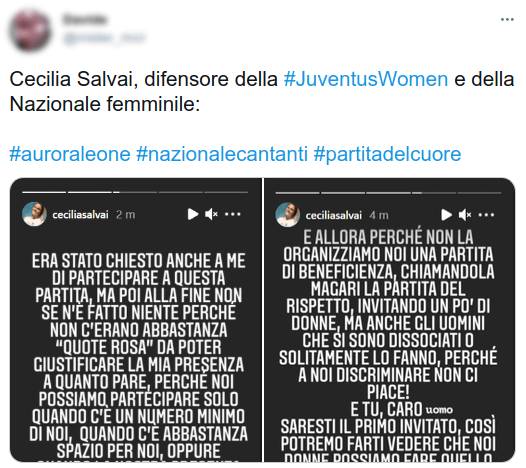The image size is (526, 468).
Task: Play the right story video
Action: point(446,215)
